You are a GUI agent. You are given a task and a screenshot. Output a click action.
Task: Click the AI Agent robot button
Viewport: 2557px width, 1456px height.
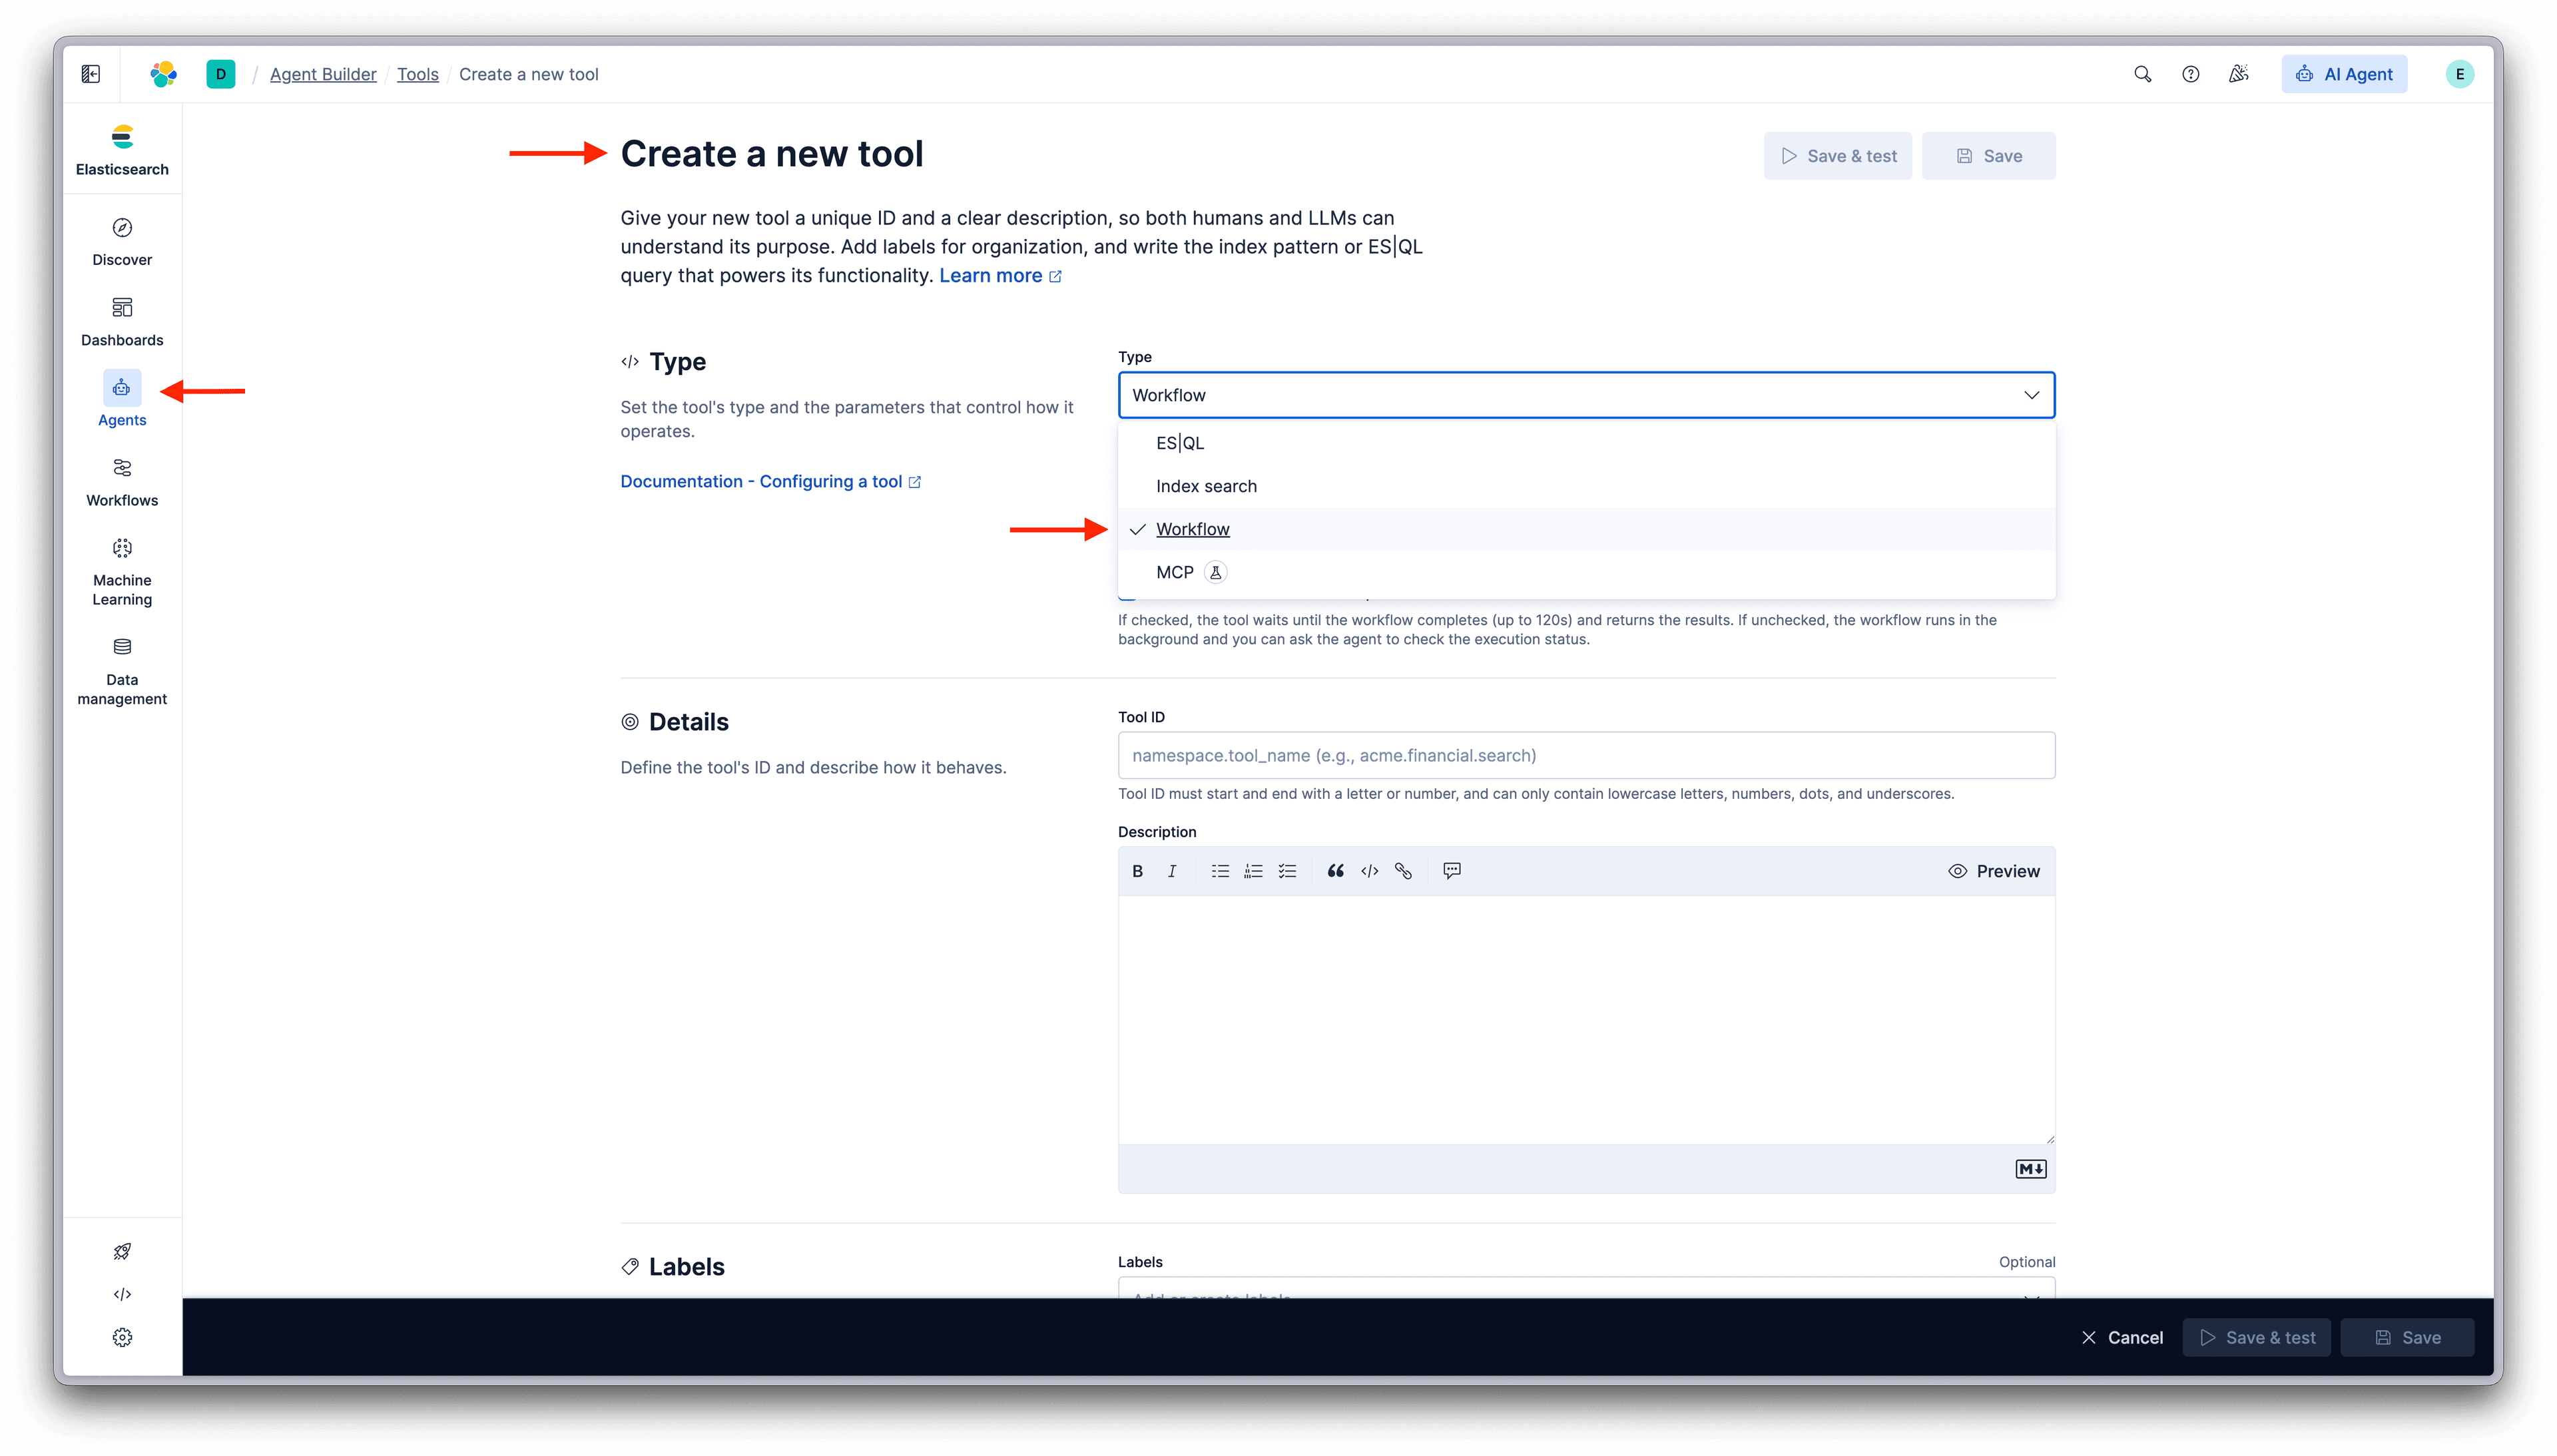(2344, 73)
